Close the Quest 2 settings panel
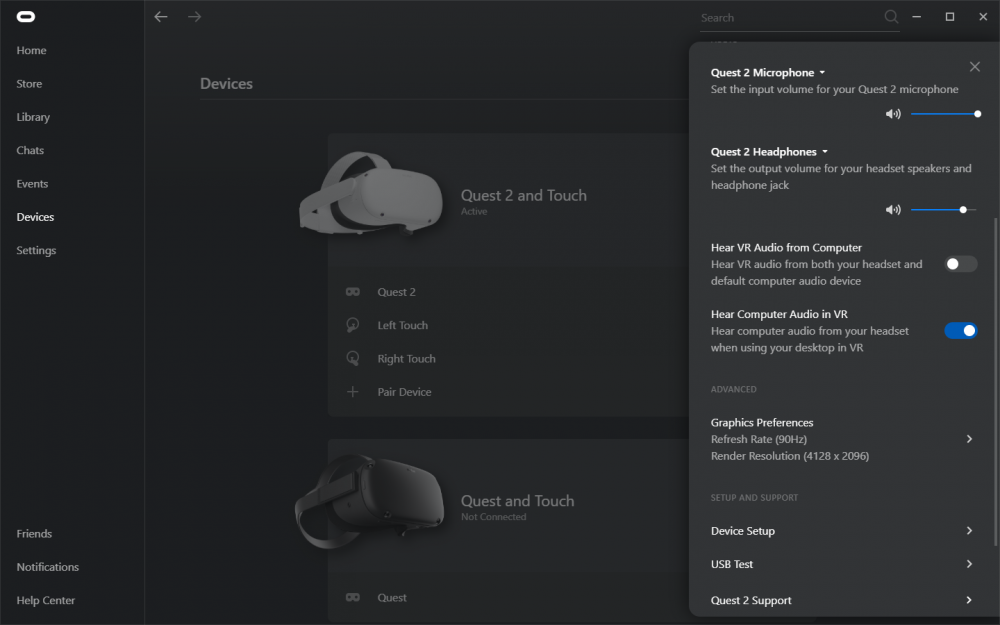 click(x=974, y=66)
